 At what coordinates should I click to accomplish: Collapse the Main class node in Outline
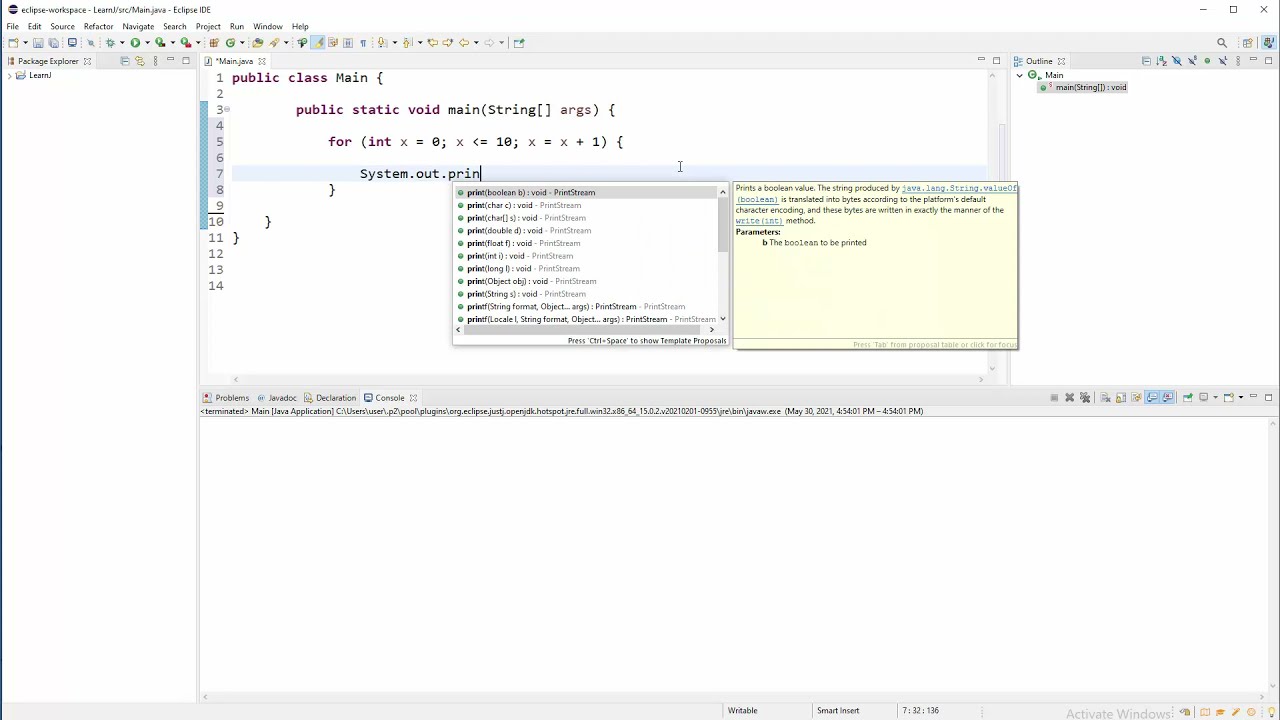coord(1019,75)
